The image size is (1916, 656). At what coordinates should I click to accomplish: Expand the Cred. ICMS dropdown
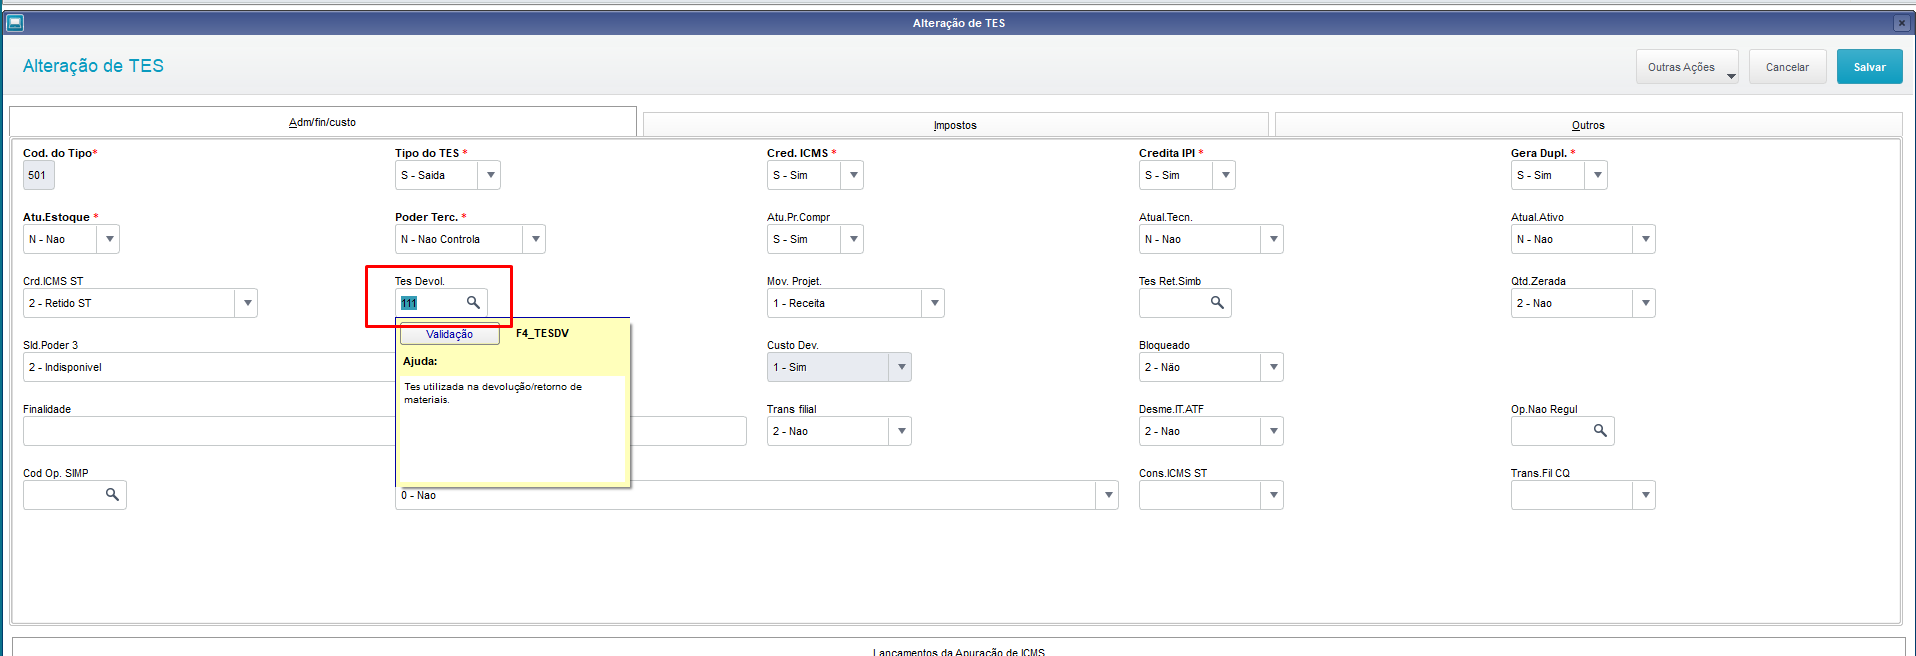[853, 175]
